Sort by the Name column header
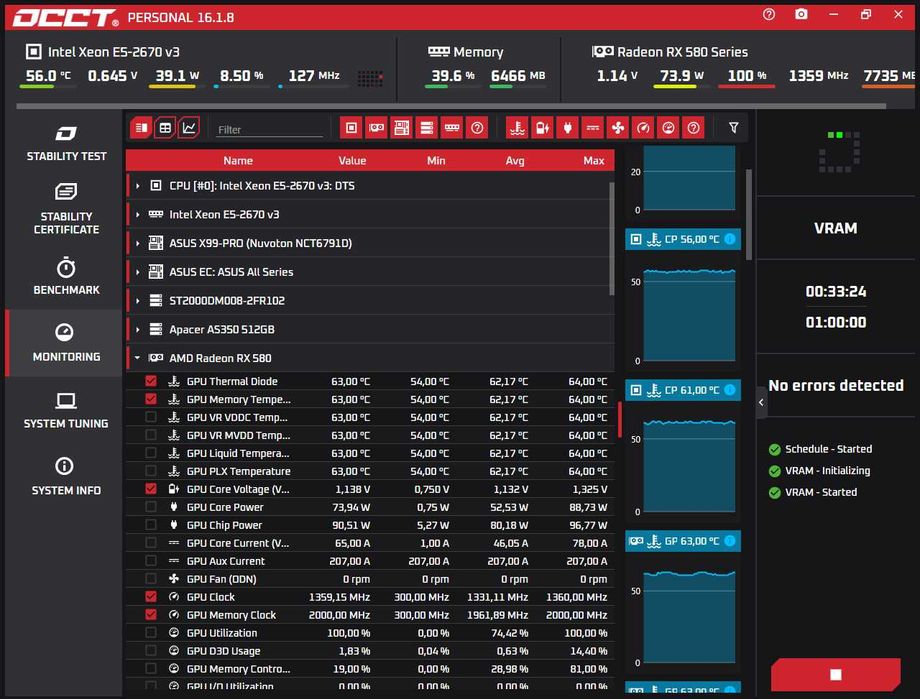This screenshot has width=920, height=699. tap(238, 160)
